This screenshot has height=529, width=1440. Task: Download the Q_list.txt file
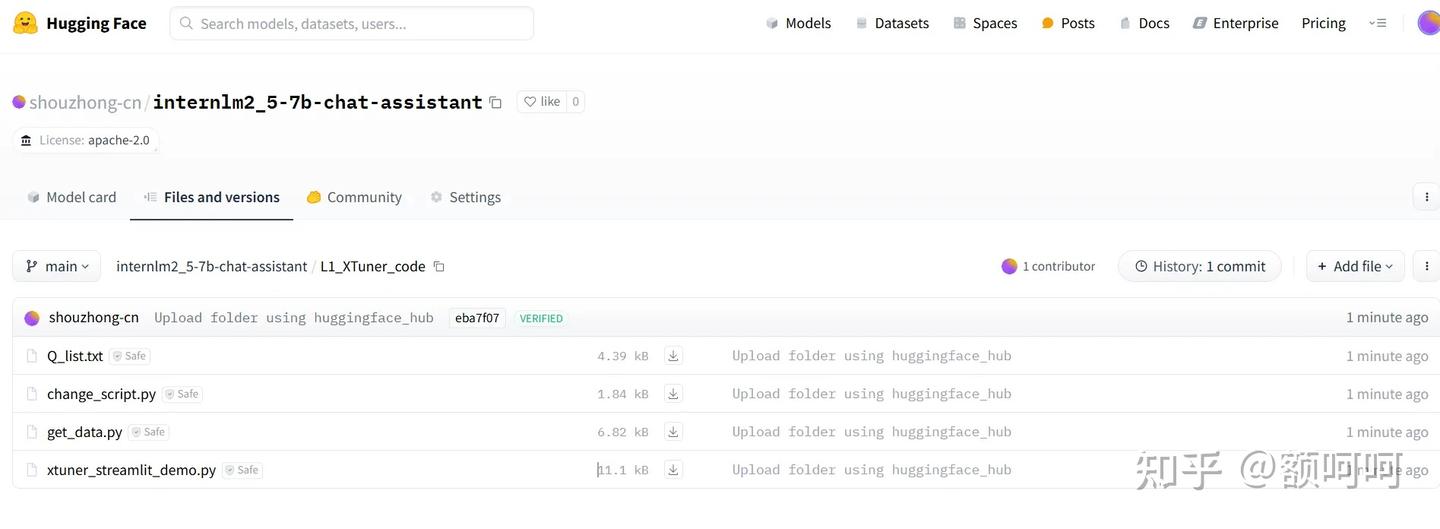(674, 356)
